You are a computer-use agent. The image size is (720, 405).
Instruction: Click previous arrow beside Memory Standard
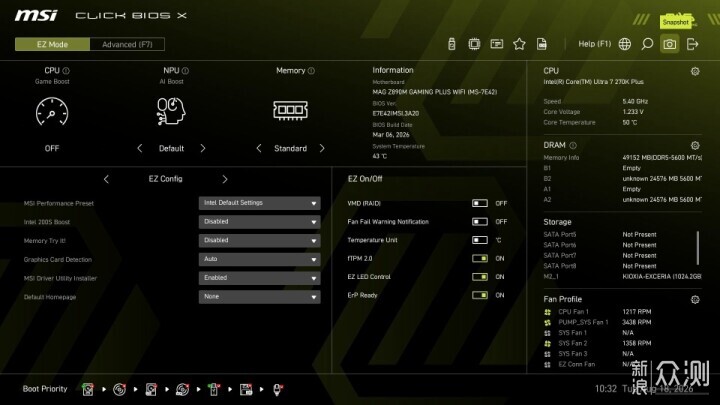click(x=259, y=148)
